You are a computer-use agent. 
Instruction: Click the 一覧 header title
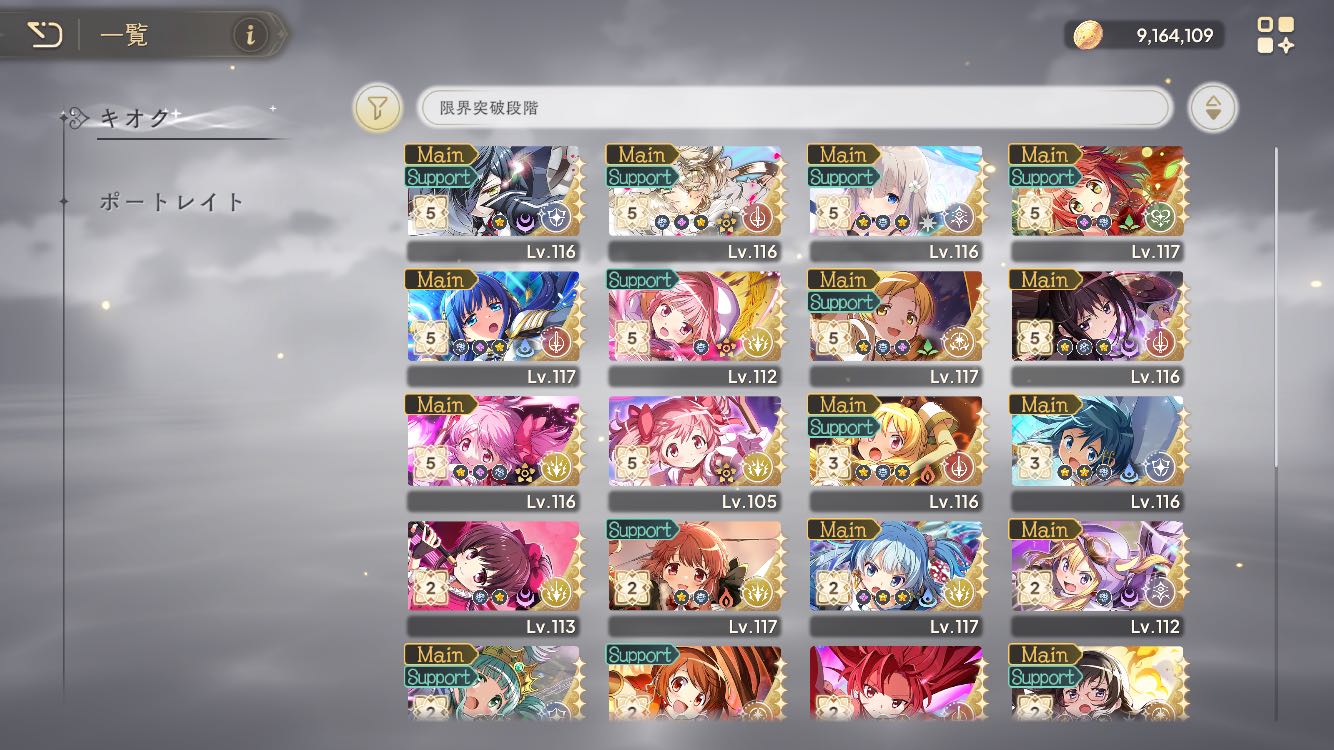(124, 36)
